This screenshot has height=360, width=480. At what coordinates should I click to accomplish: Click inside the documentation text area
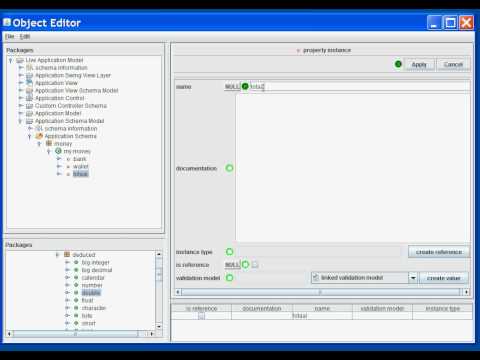tap(353, 168)
